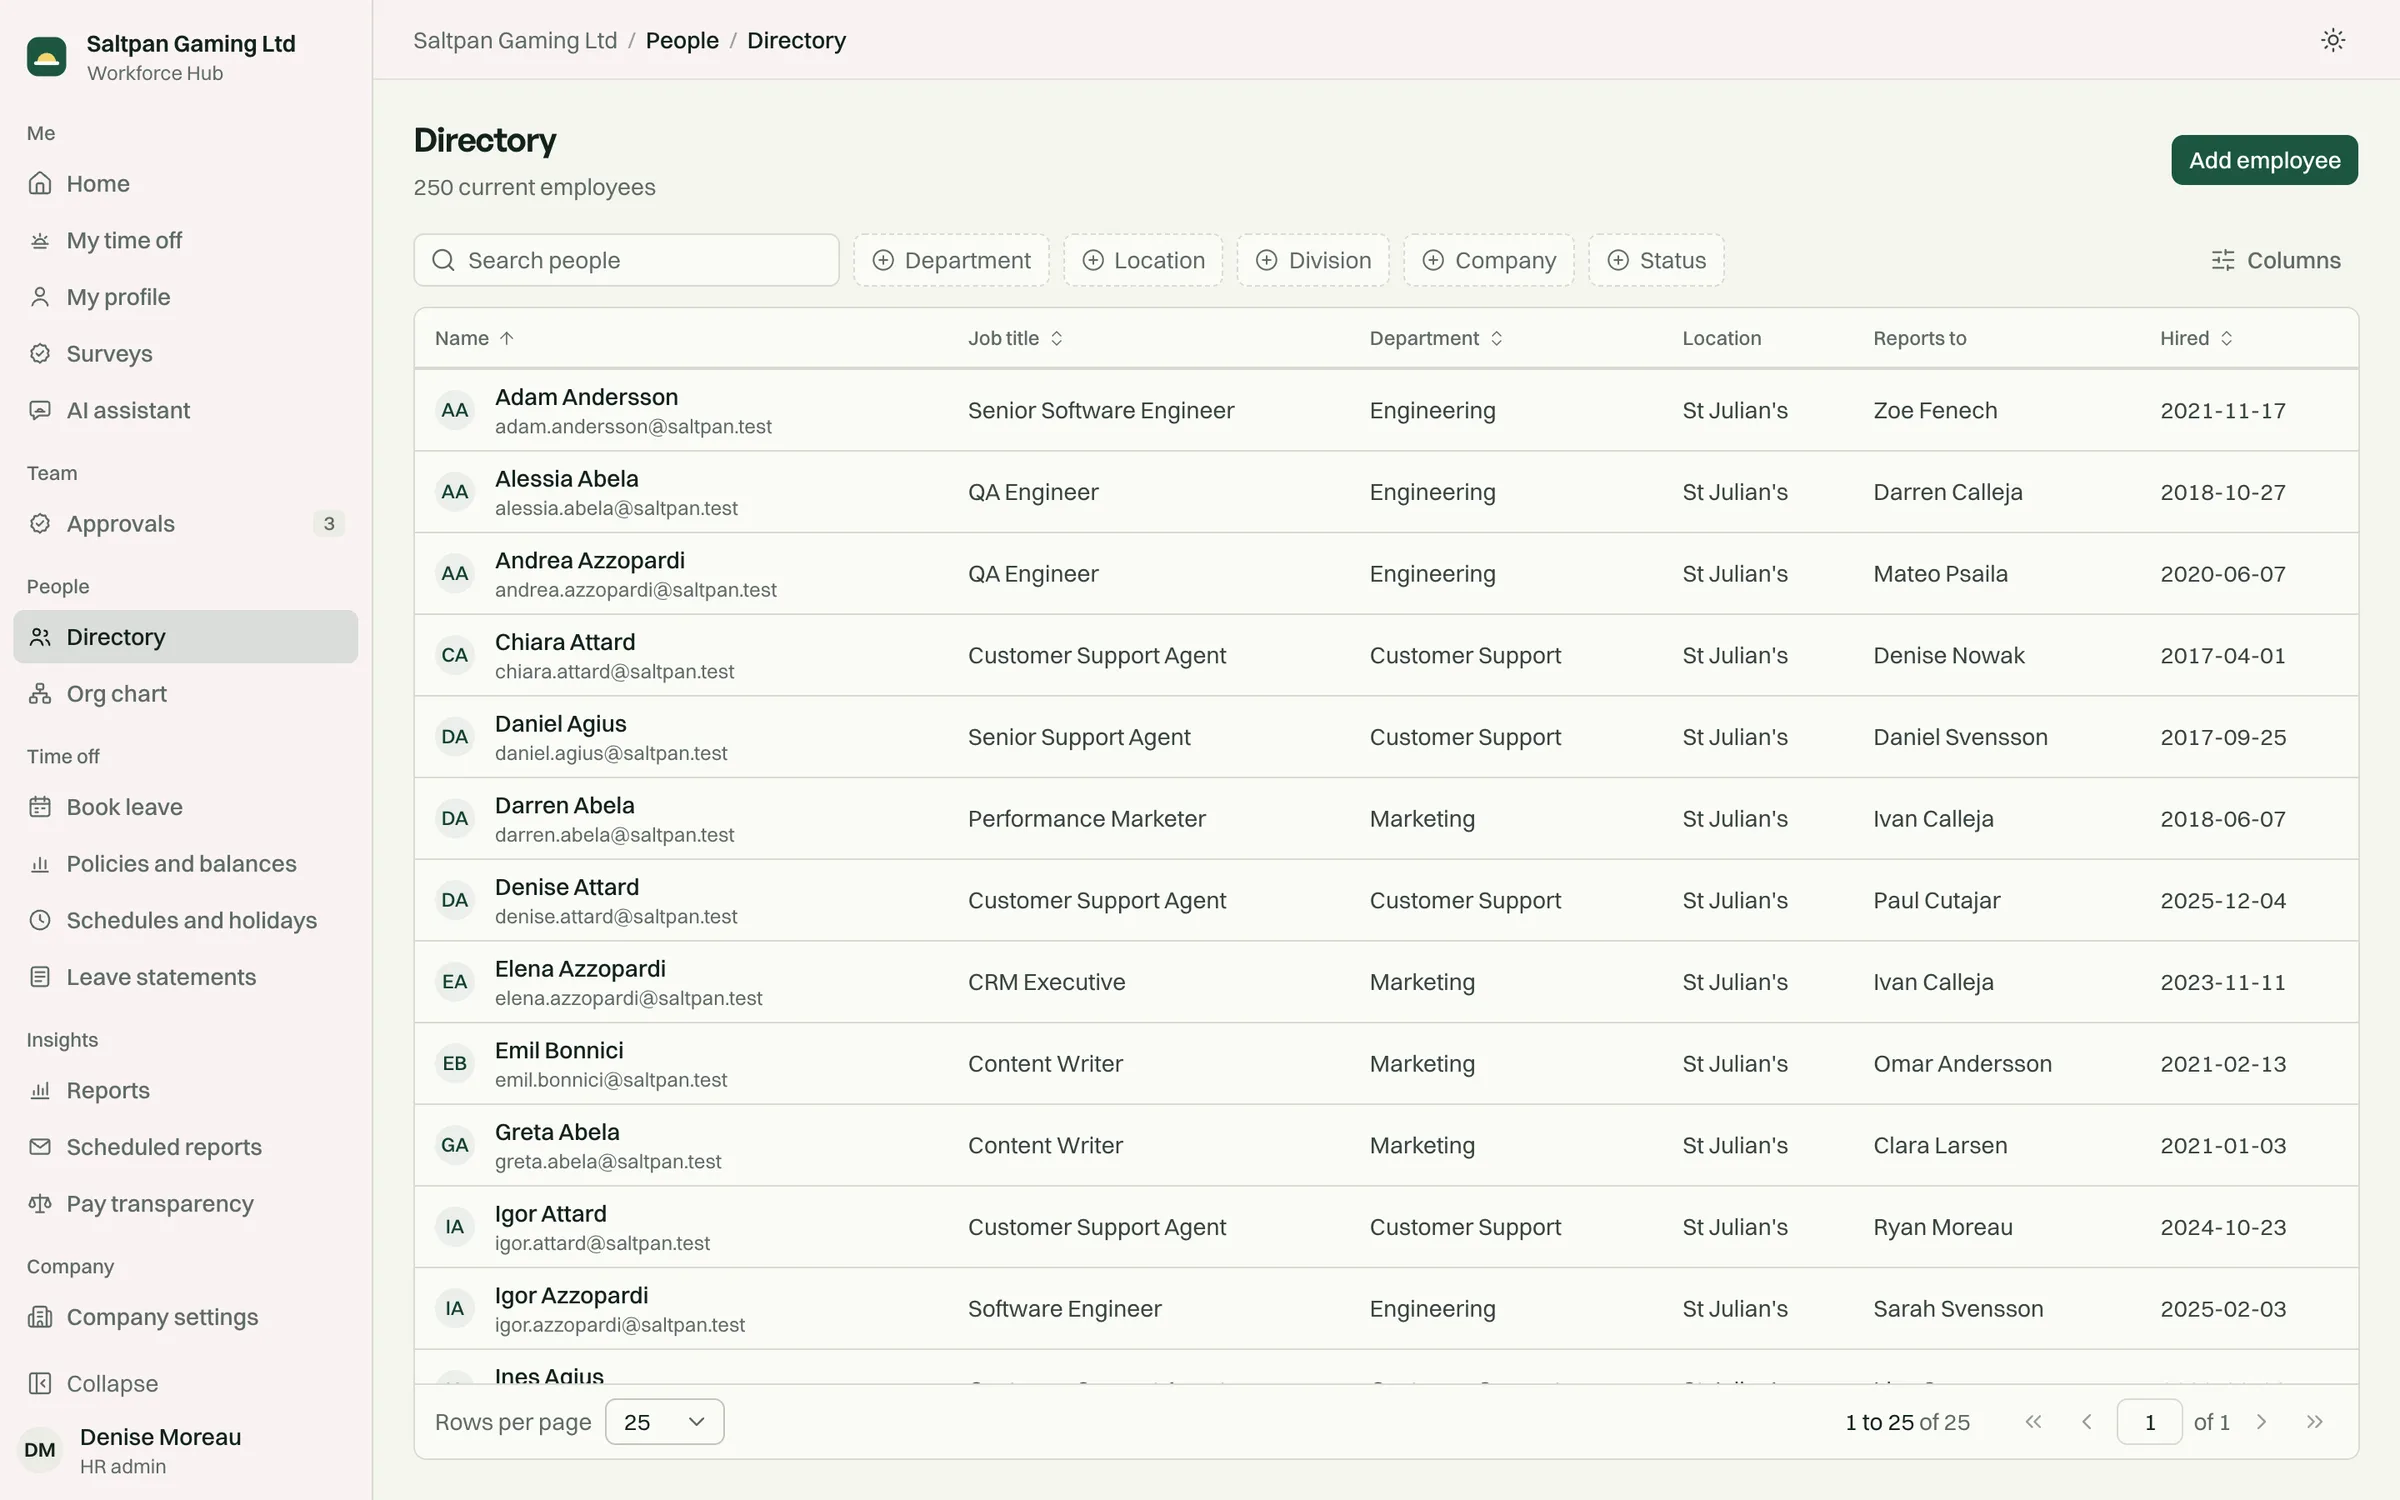The height and width of the screenshot is (1500, 2400).
Task: Add a Location filter
Action: [x=1143, y=261]
